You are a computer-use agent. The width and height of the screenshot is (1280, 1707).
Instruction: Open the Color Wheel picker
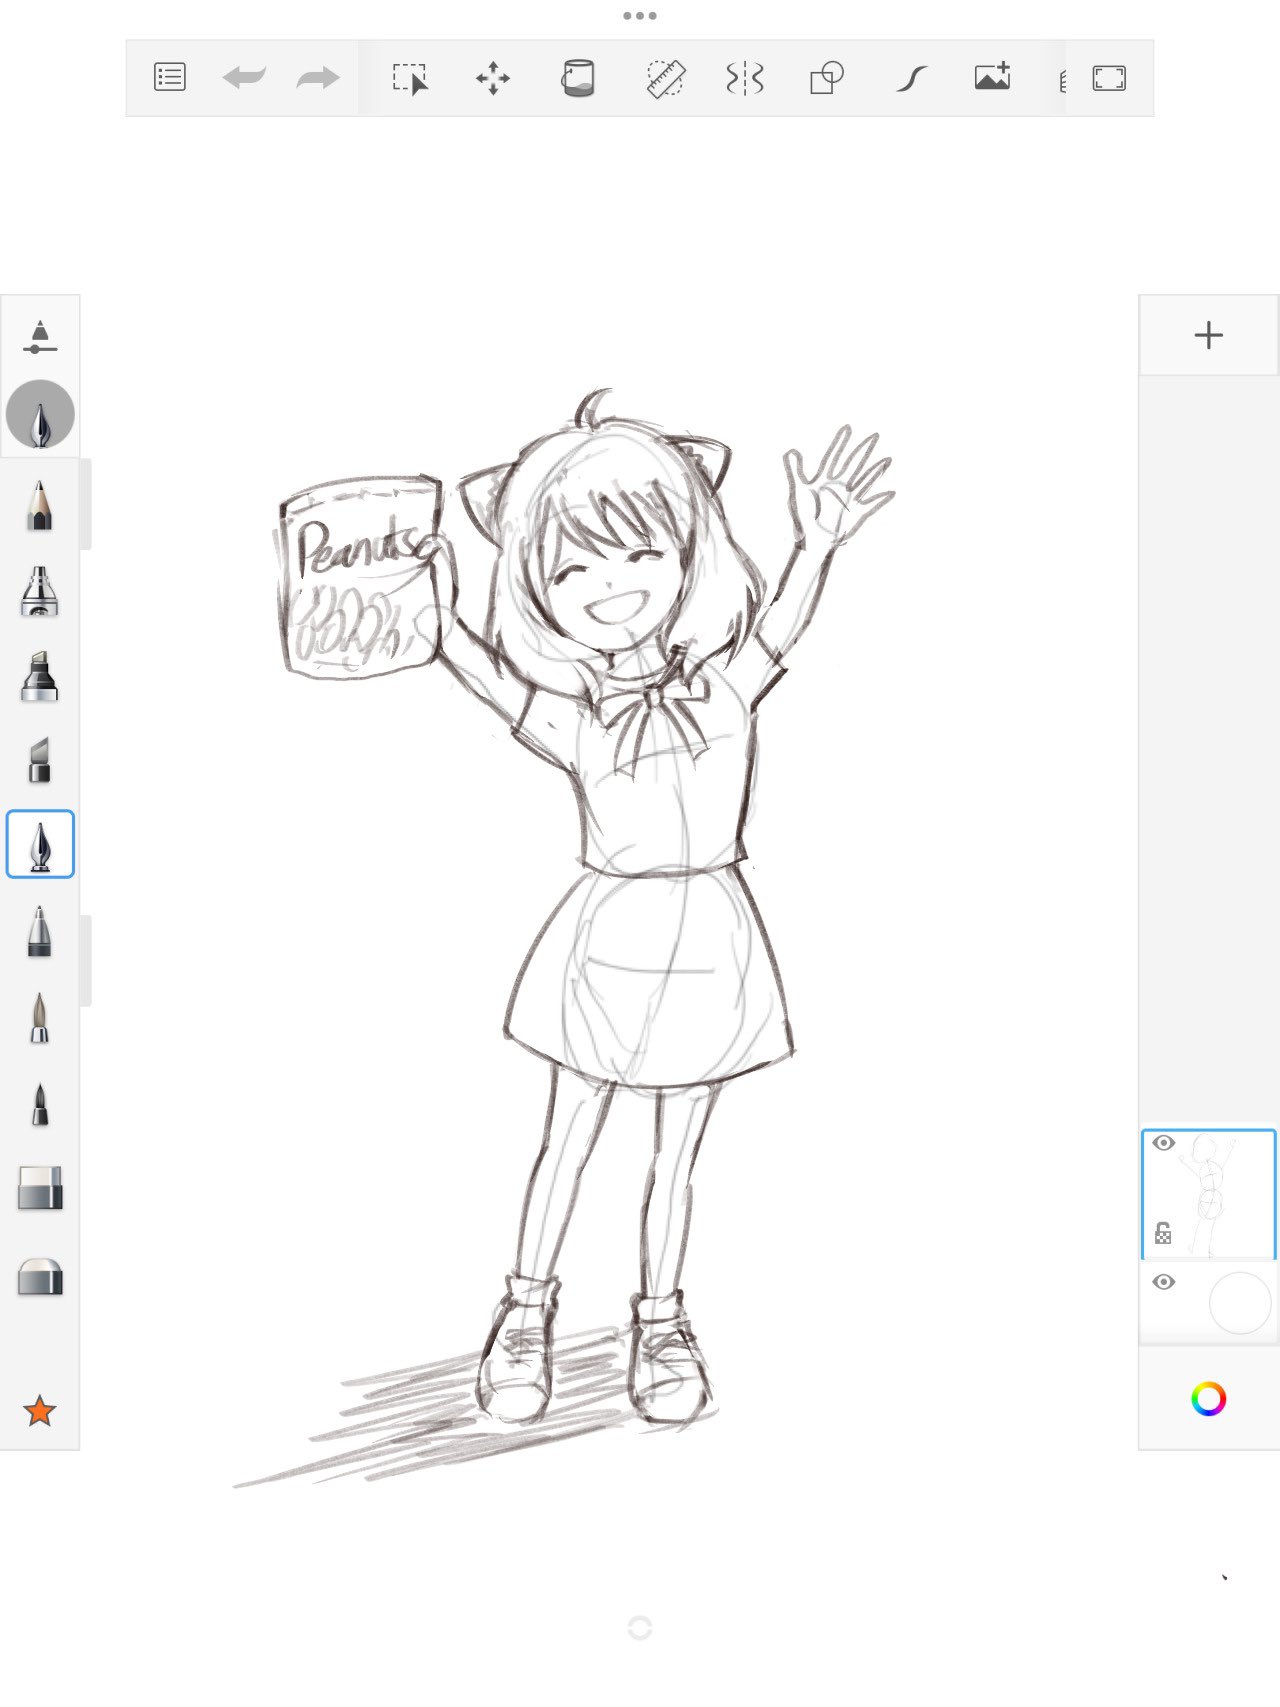coord(1209,1399)
